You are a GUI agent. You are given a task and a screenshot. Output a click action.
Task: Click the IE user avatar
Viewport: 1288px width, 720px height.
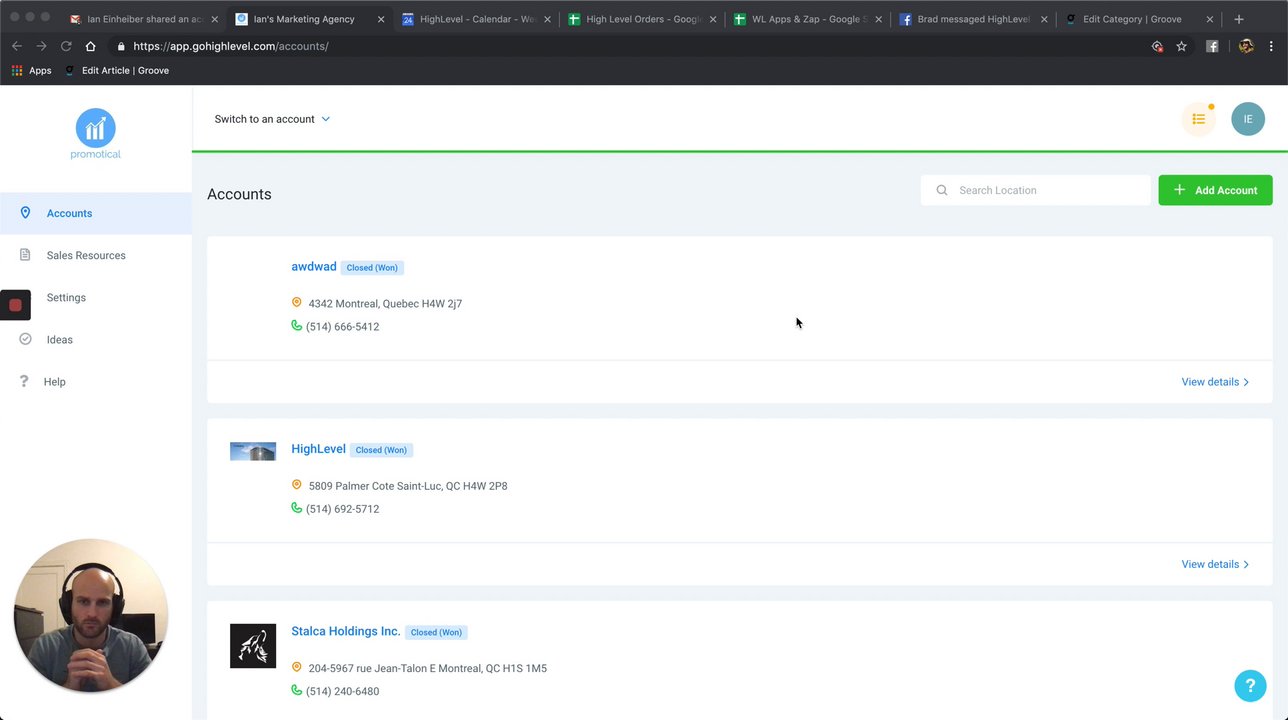pos(1248,119)
